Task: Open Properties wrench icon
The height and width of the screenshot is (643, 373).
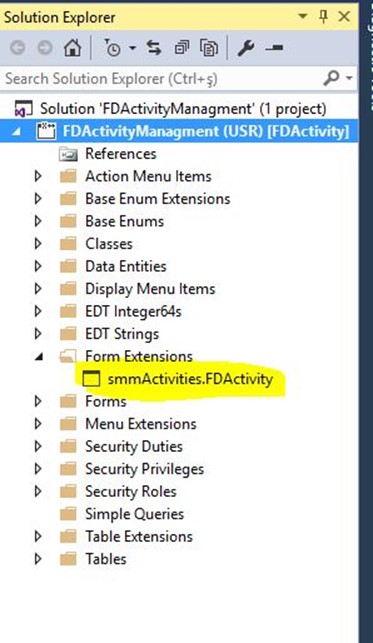Action: tap(246, 48)
